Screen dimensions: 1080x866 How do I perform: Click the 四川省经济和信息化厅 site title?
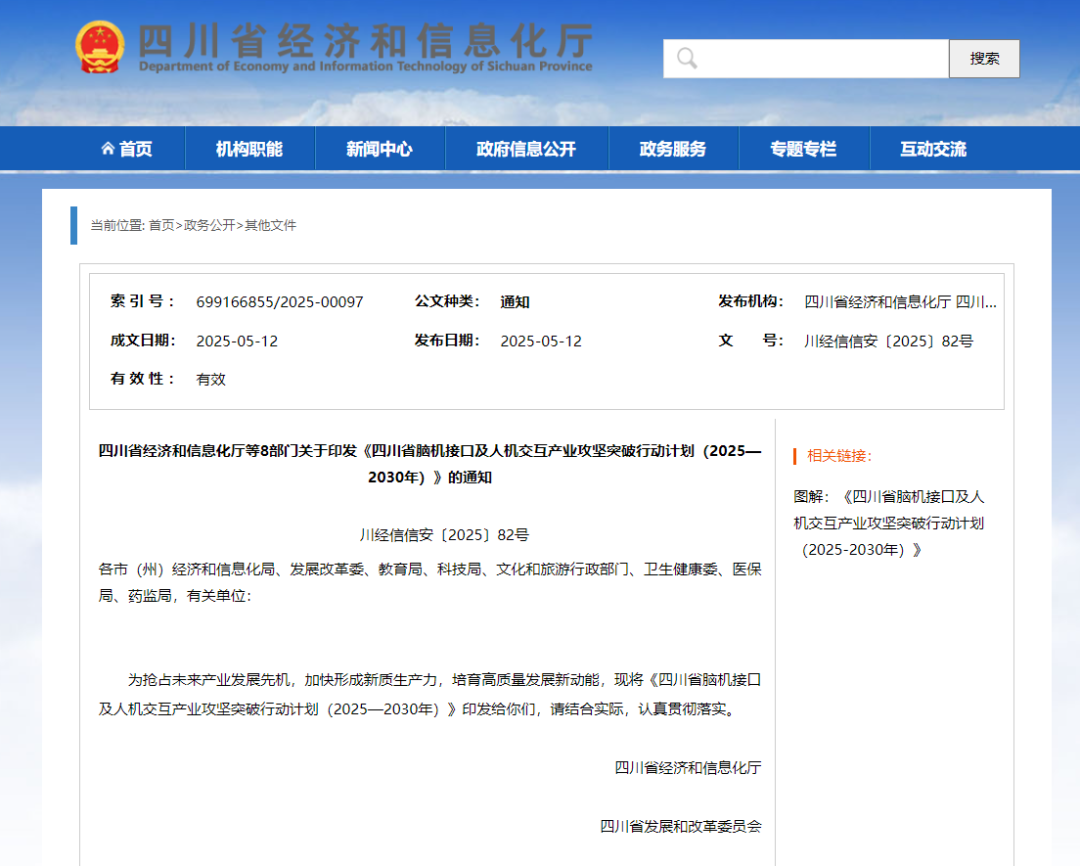click(x=365, y=41)
